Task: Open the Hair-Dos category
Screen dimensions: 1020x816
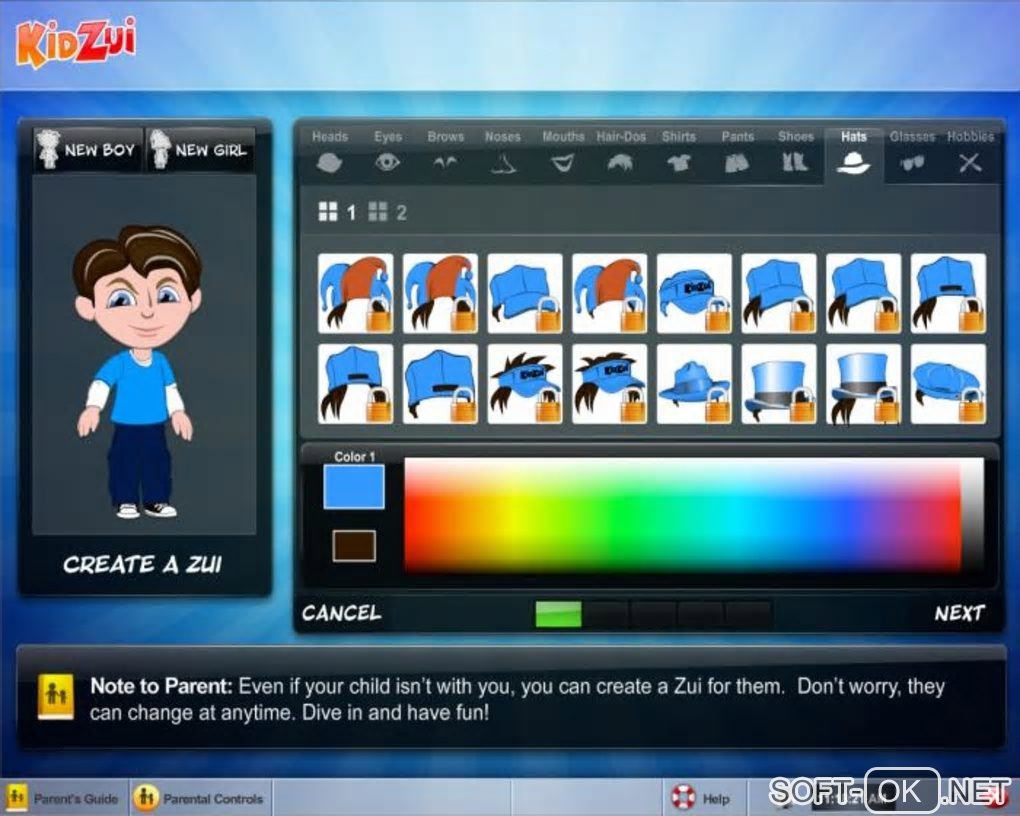Action: point(621,154)
